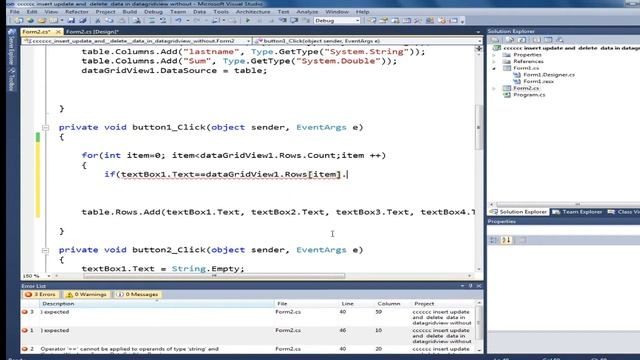
Task: Click the Open File folder icon
Action: pyautogui.click(x=42, y=20)
